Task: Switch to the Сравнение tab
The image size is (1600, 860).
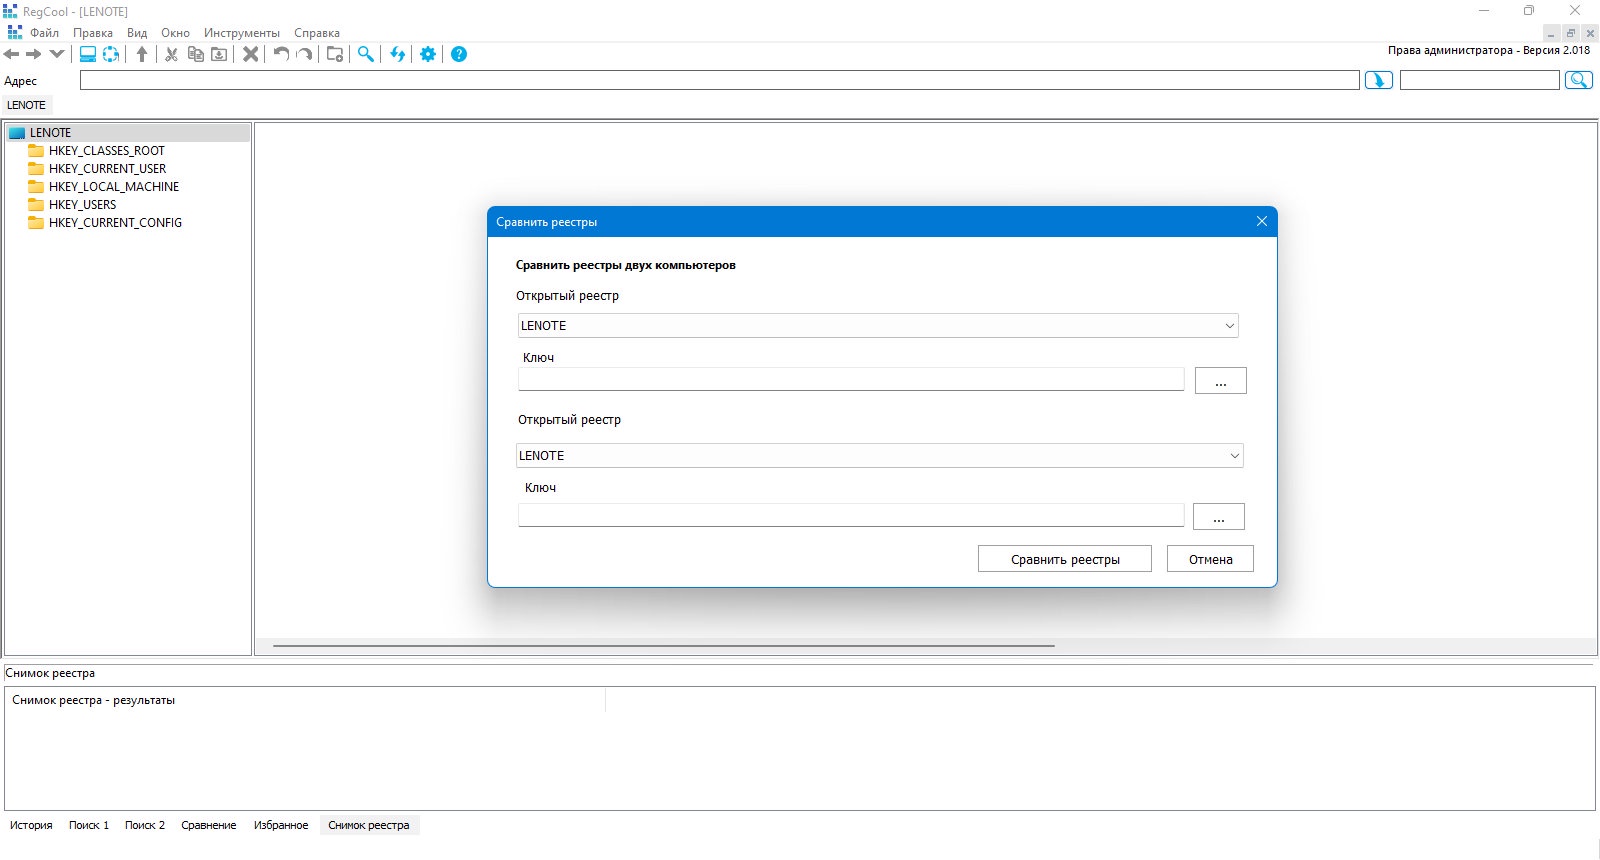Action: point(209,825)
